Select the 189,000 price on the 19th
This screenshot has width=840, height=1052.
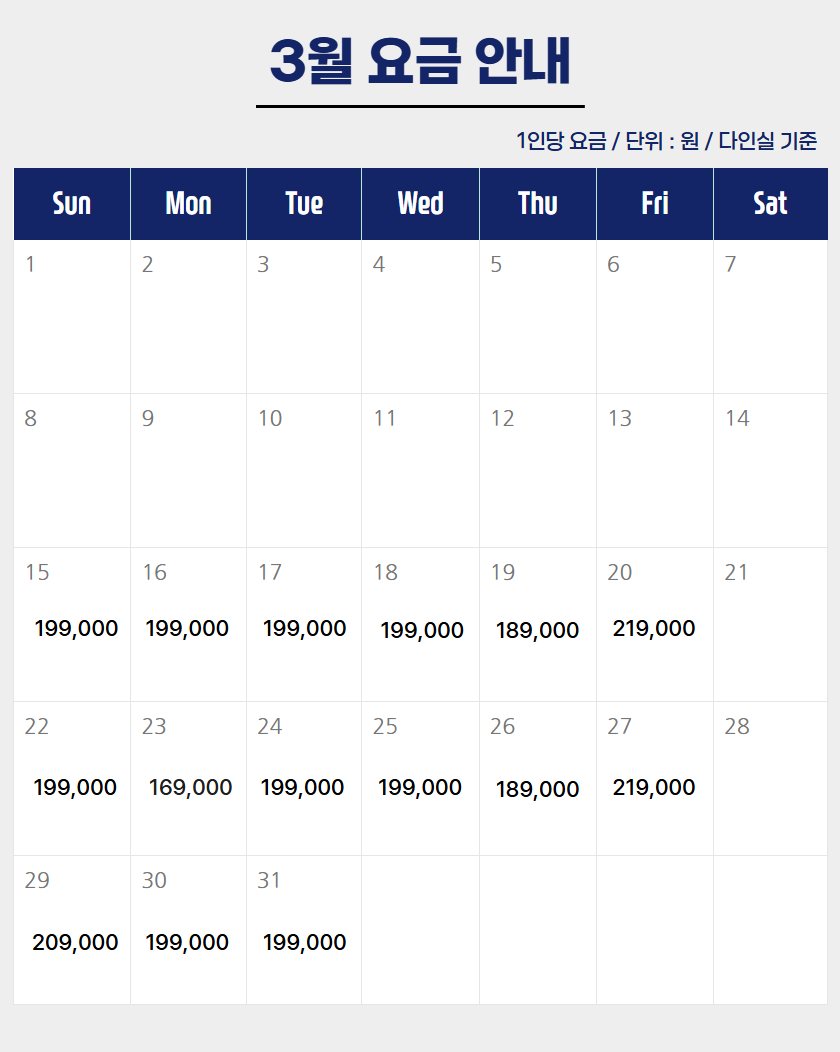537,631
